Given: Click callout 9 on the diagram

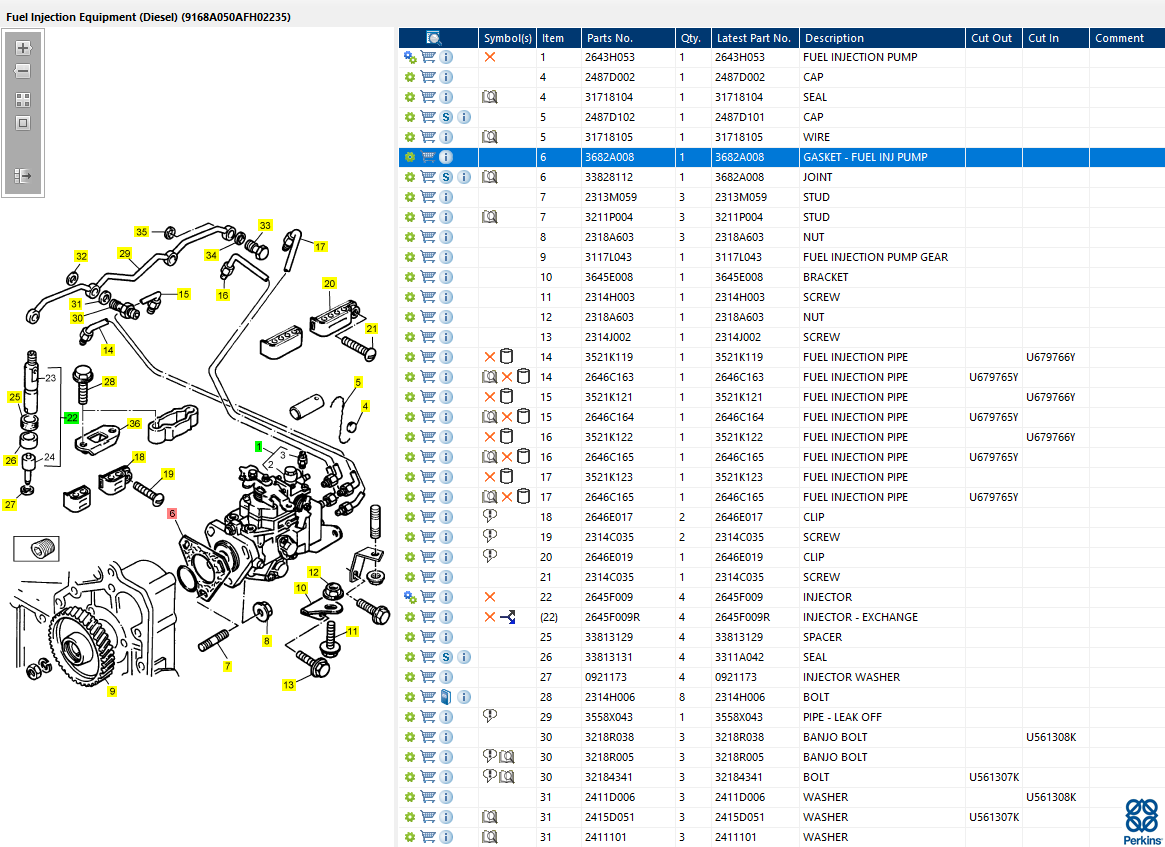Looking at the screenshot, I should click(x=112, y=691).
